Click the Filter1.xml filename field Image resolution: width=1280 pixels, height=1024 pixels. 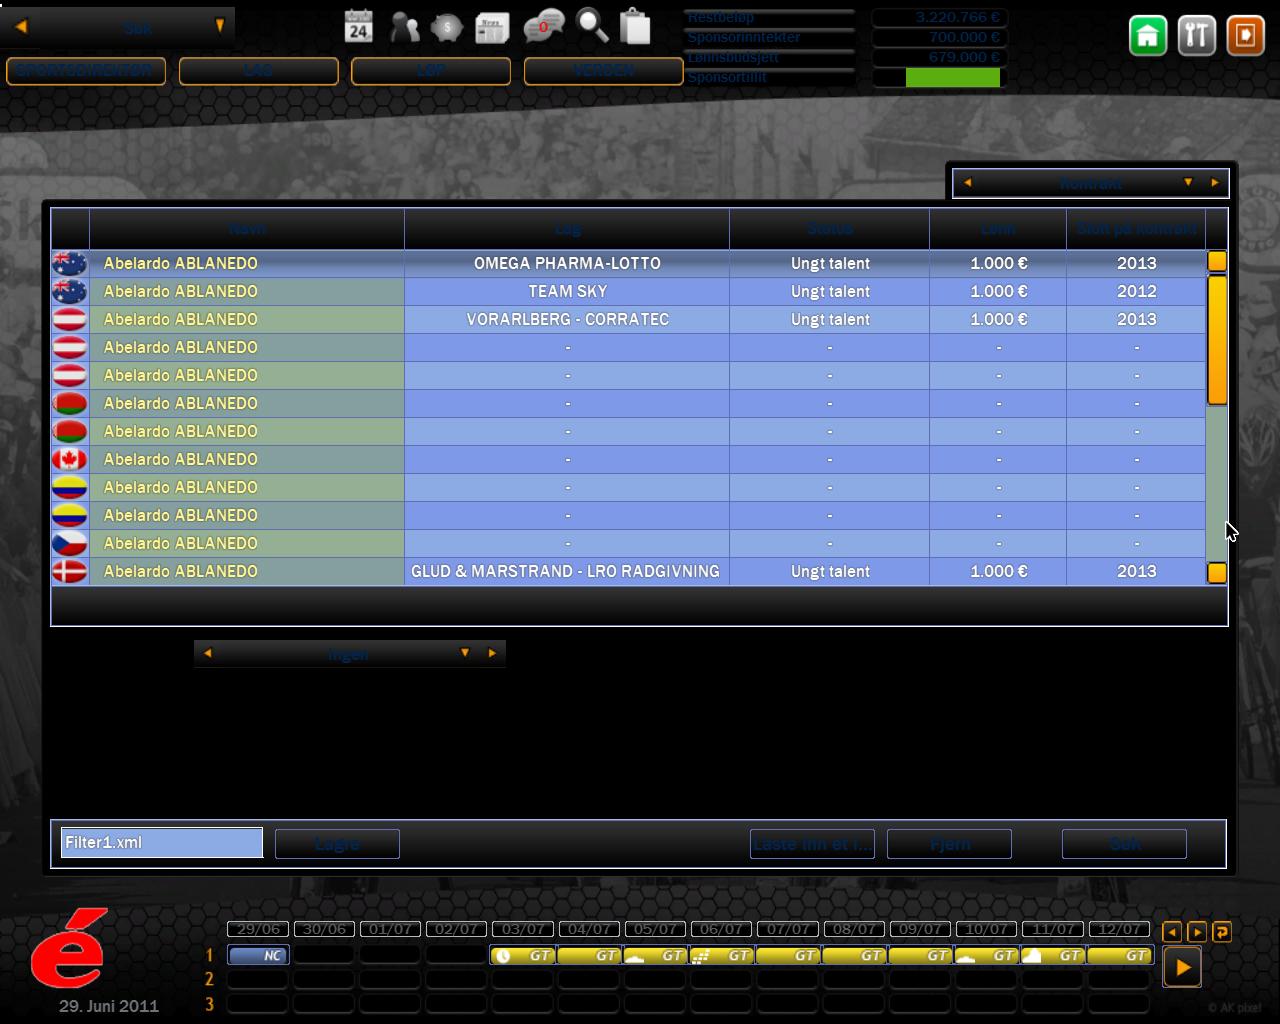tap(161, 842)
